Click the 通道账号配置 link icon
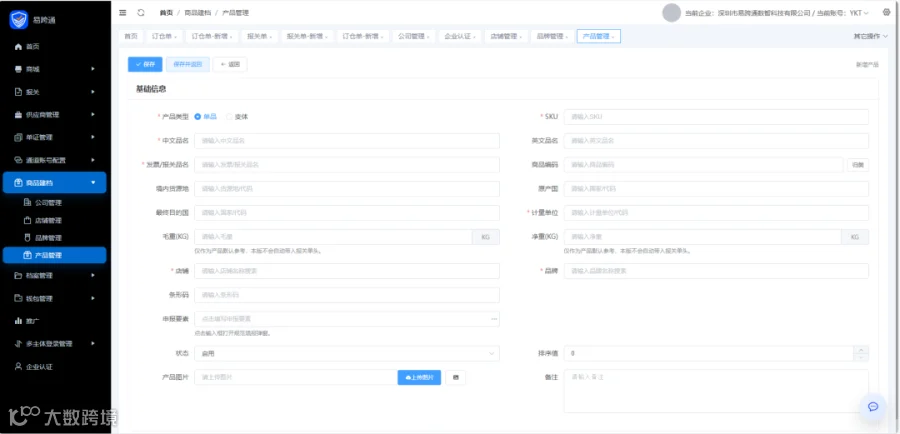 point(18,160)
